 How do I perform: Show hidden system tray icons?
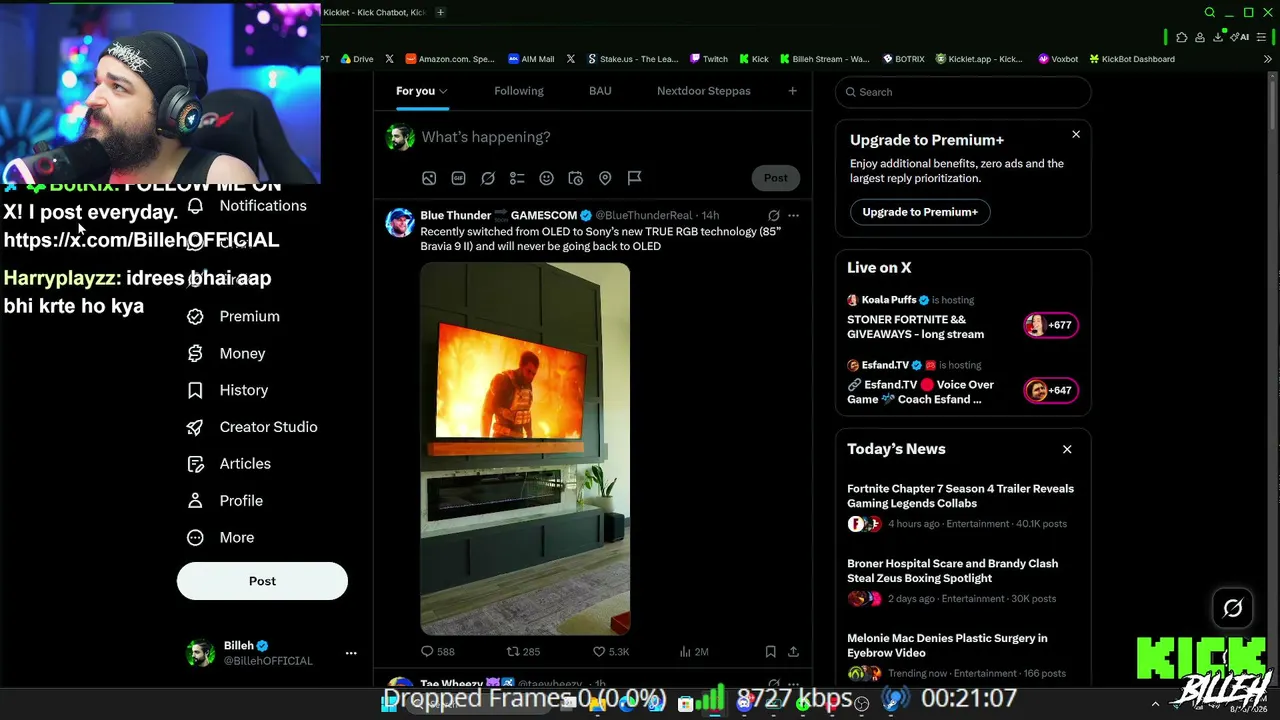(1155, 704)
